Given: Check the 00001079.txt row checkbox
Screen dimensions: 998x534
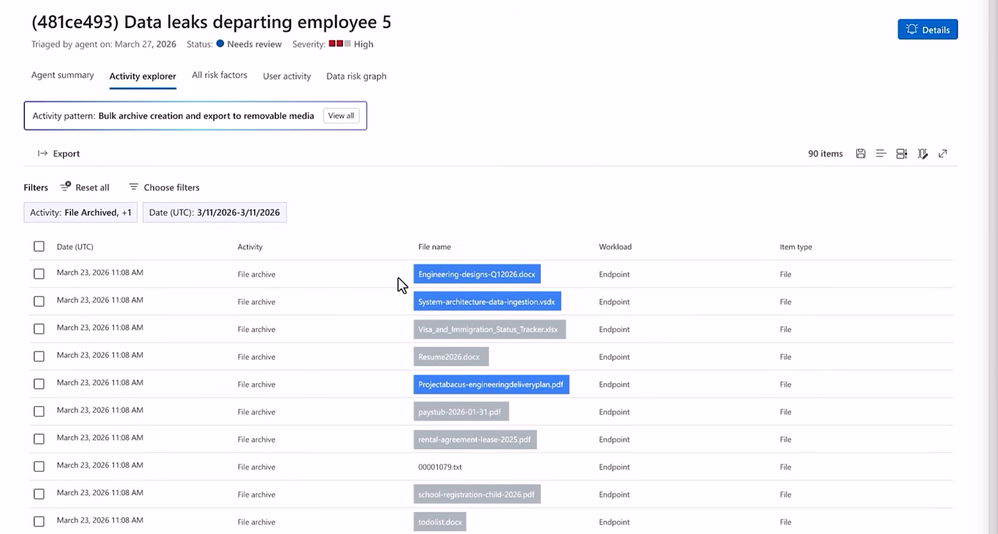Looking at the screenshot, I should point(39,467).
